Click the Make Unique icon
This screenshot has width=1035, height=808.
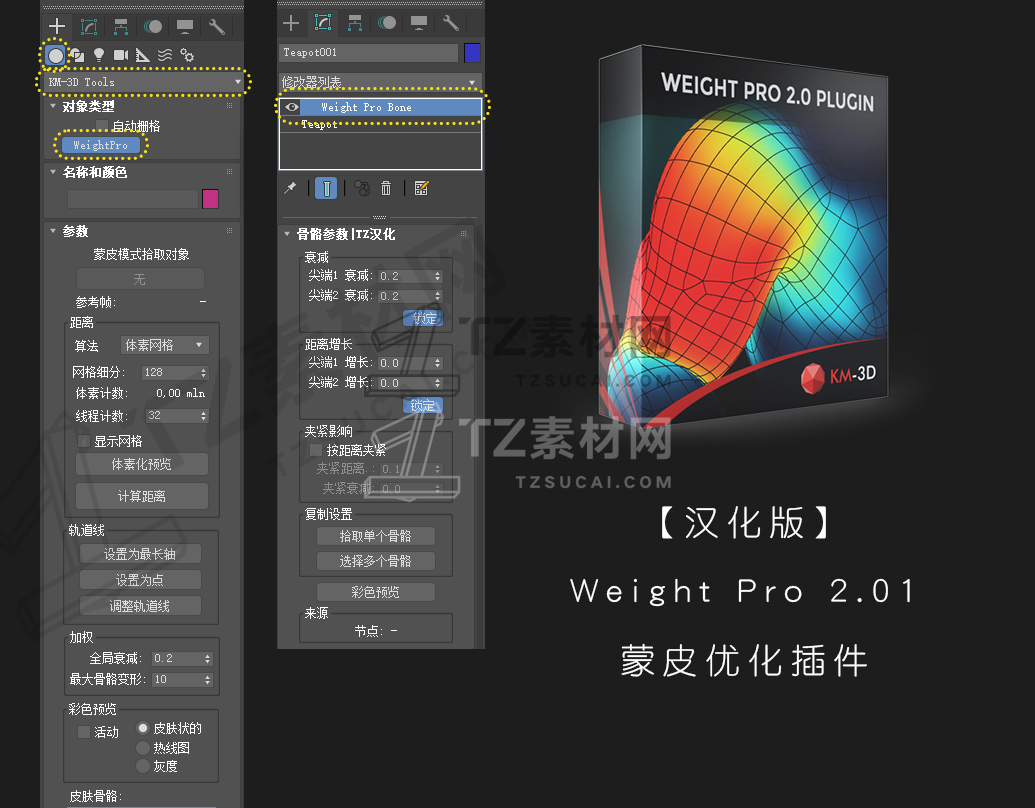point(362,189)
